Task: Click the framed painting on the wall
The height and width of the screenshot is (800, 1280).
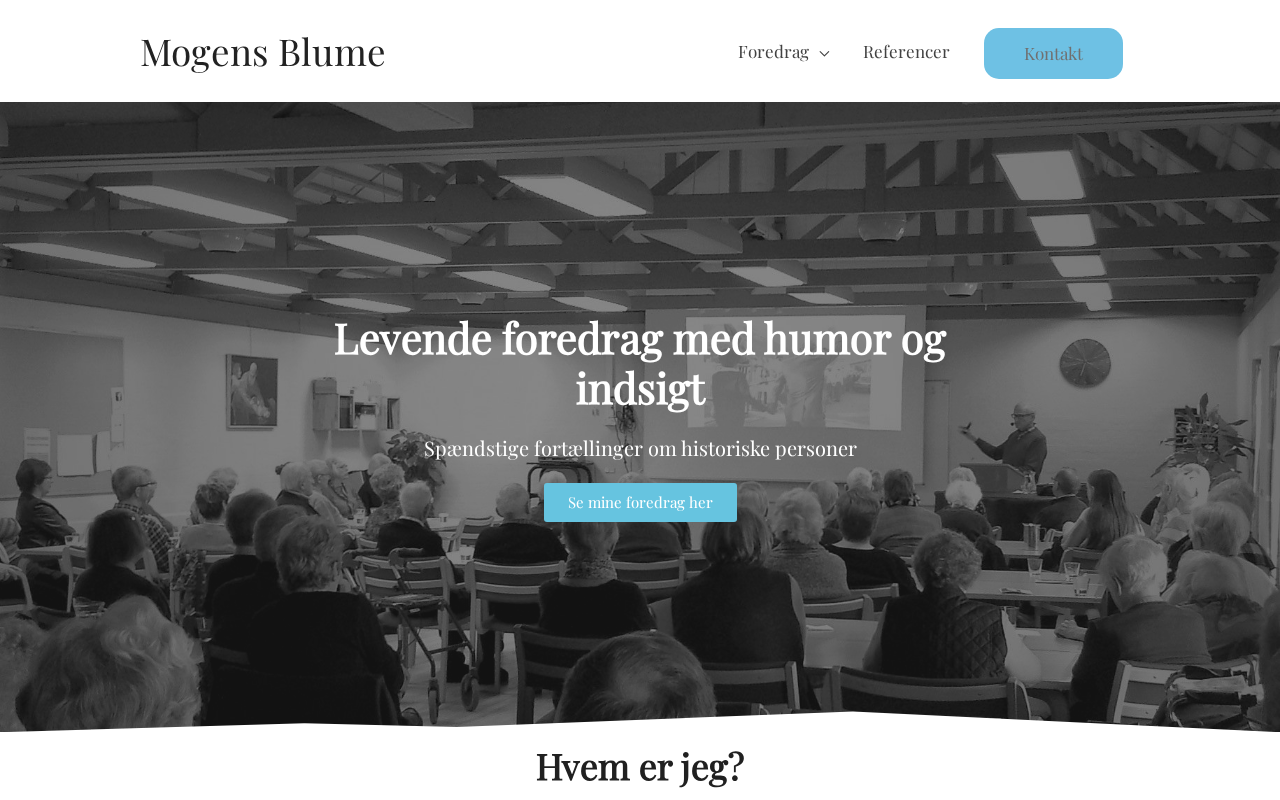Action: click(252, 391)
